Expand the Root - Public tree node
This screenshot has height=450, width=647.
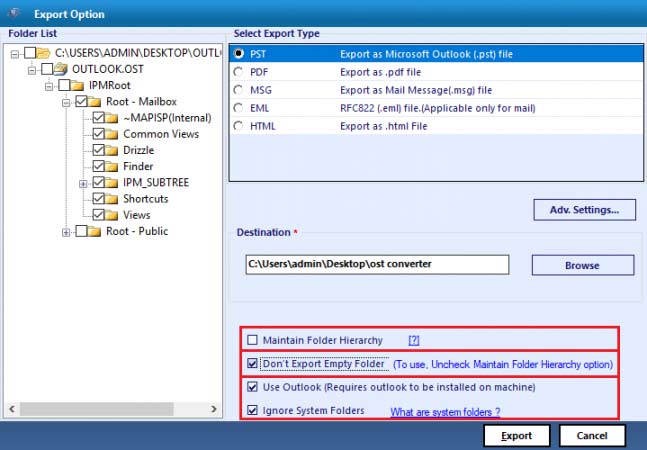(x=66, y=233)
